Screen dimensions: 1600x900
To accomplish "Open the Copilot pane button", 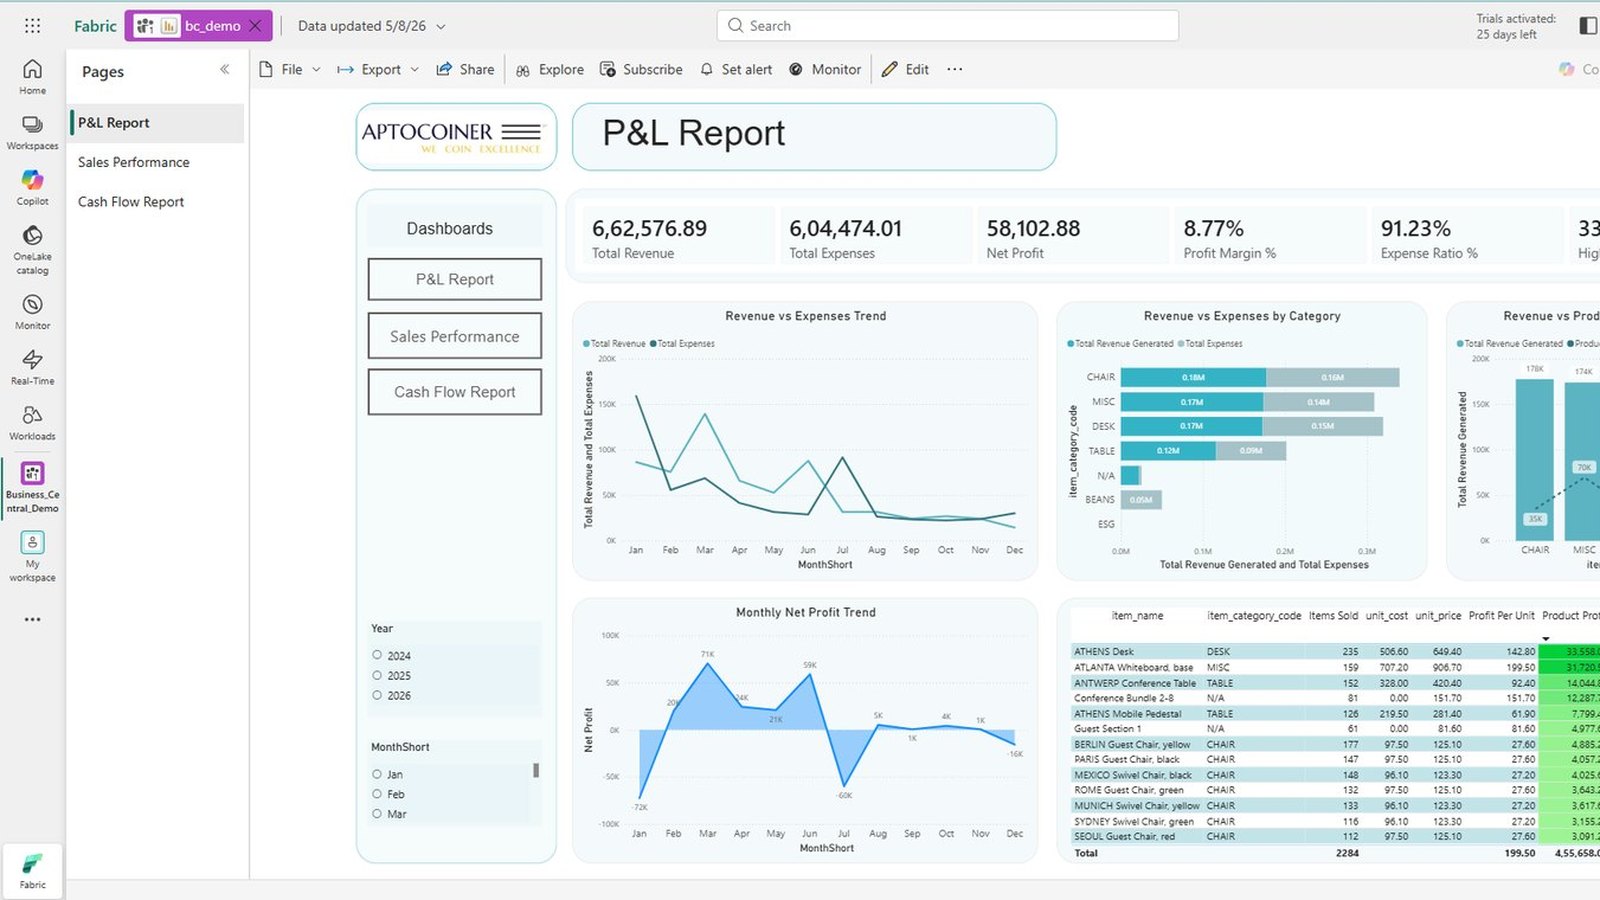I will (1579, 69).
